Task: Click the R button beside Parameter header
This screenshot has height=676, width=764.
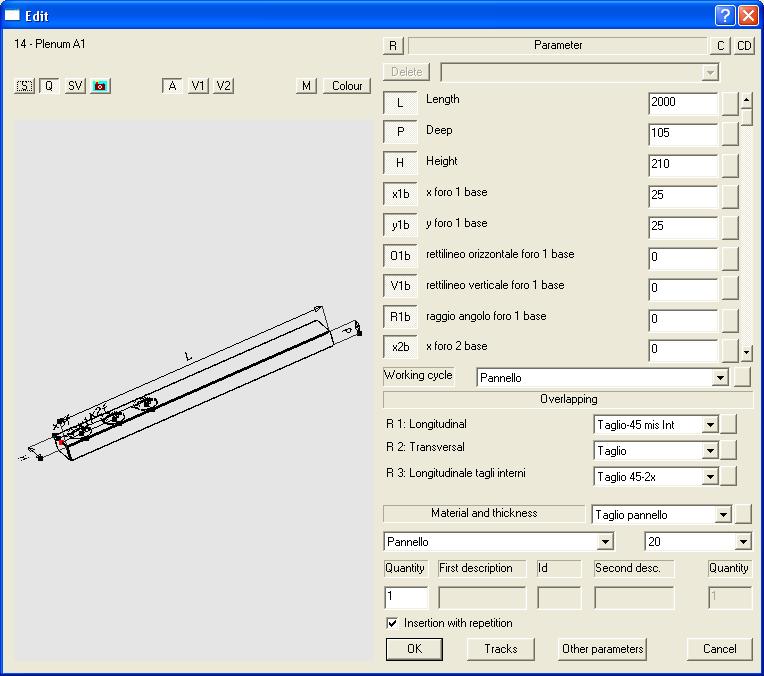Action: click(393, 46)
